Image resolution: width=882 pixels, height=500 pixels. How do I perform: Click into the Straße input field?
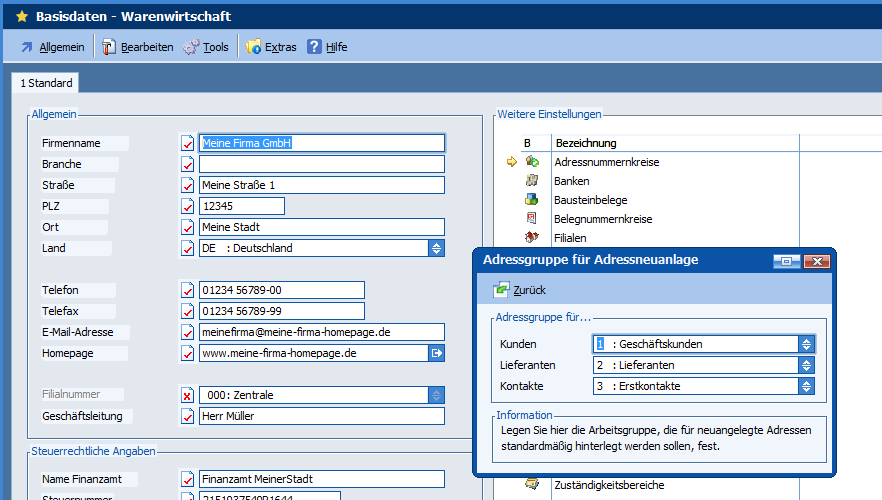click(321, 185)
